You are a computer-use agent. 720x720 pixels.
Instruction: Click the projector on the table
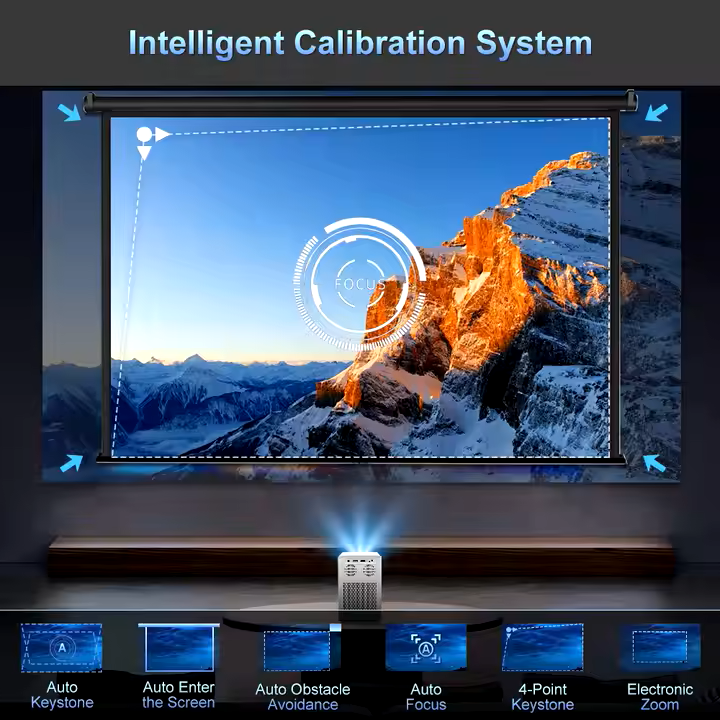(x=360, y=582)
